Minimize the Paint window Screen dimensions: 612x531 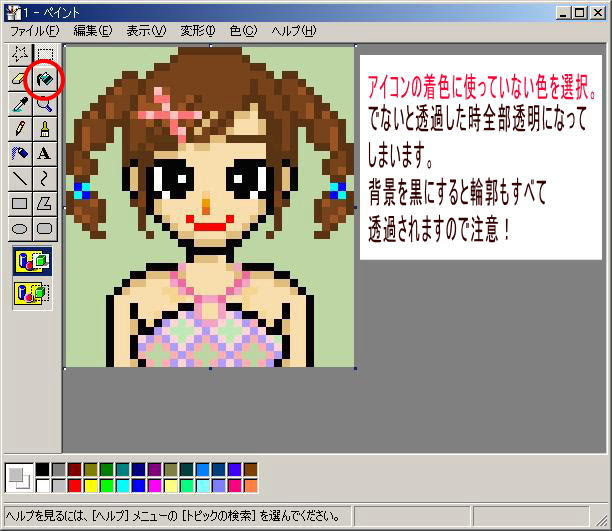(563, 13)
